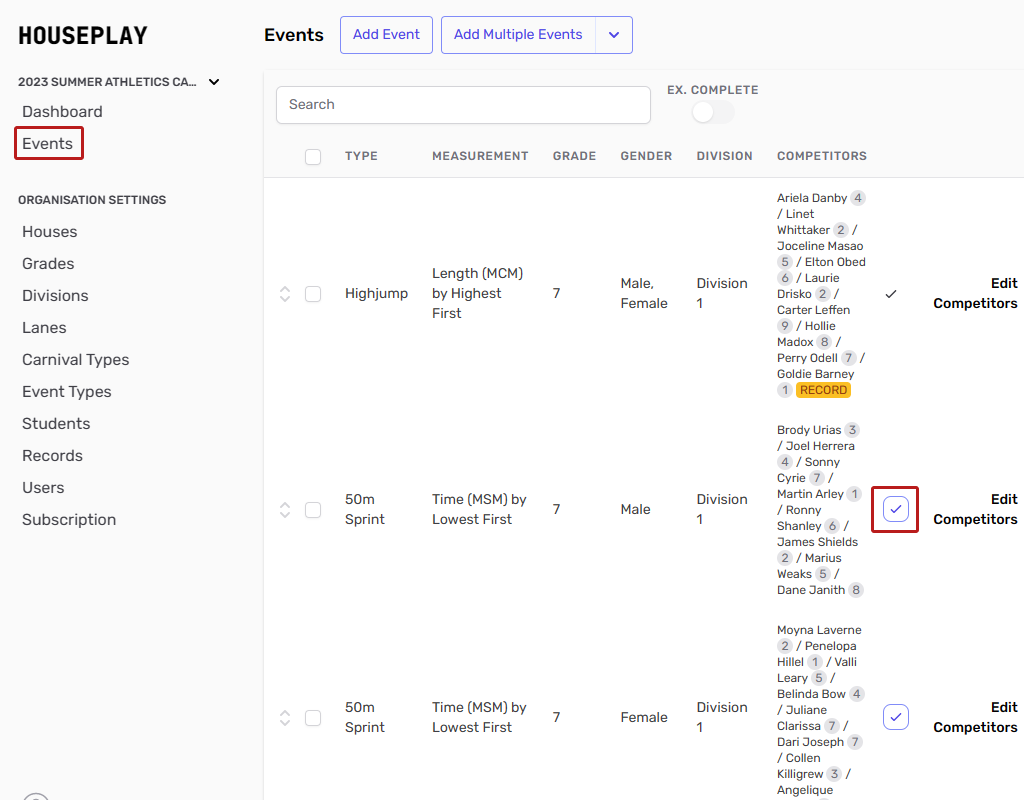Viewport: 1024px width, 800px height.
Task: Open Event Types in organisation settings
Action: 67,392
